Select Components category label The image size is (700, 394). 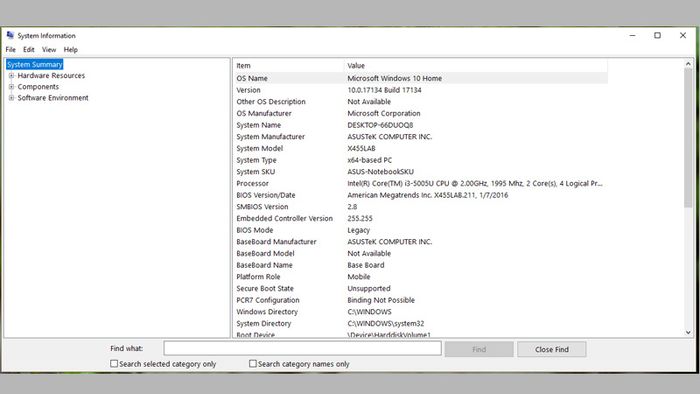(38, 87)
